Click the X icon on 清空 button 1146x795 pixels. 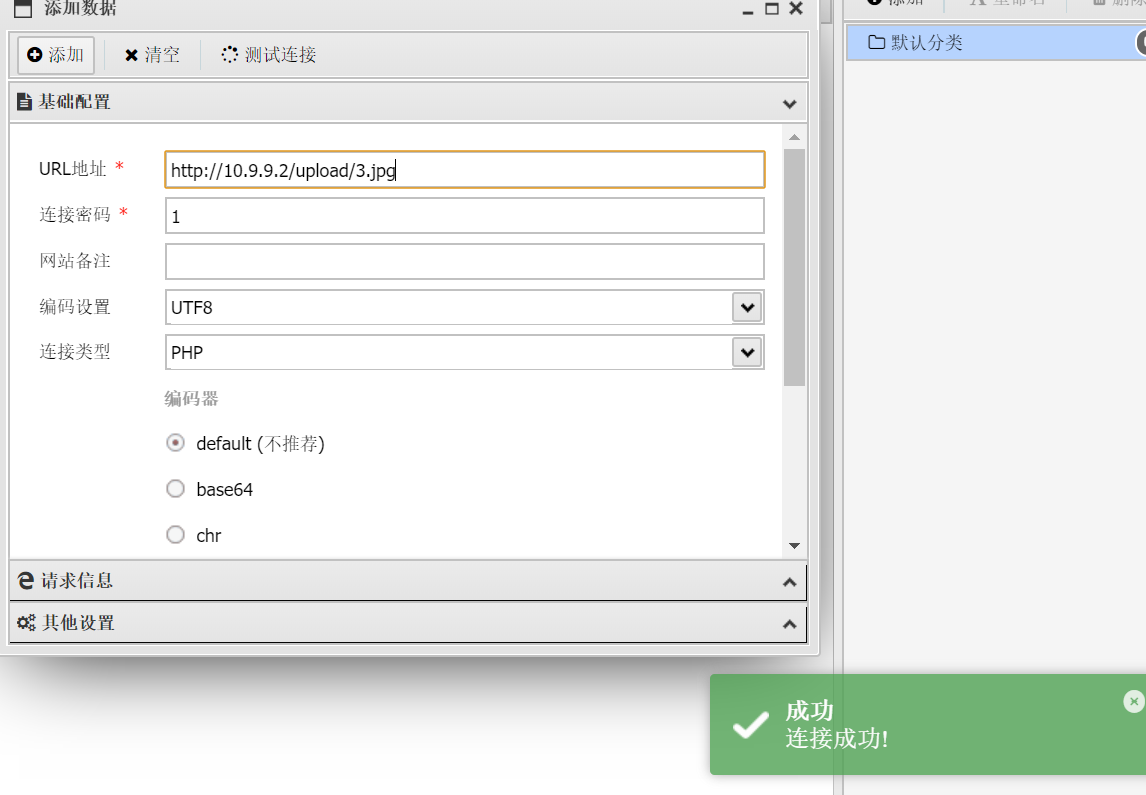[x=132, y=56]
